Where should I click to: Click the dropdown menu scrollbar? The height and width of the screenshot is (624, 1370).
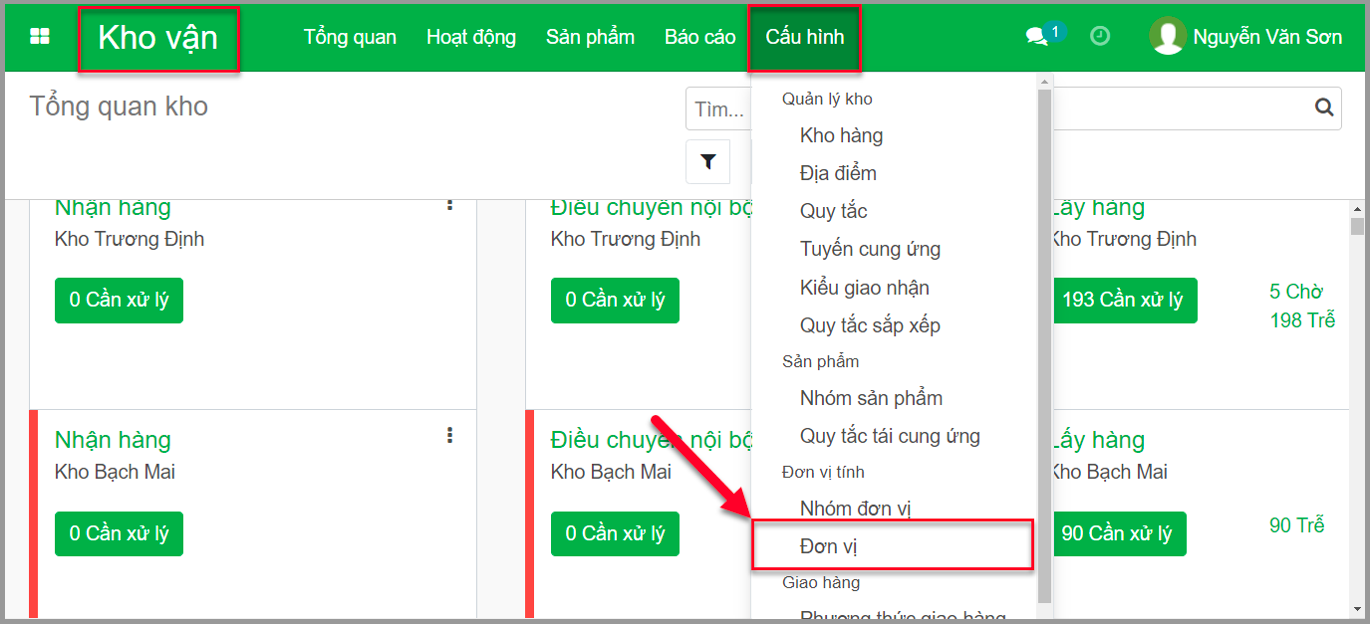[1045, 340]
